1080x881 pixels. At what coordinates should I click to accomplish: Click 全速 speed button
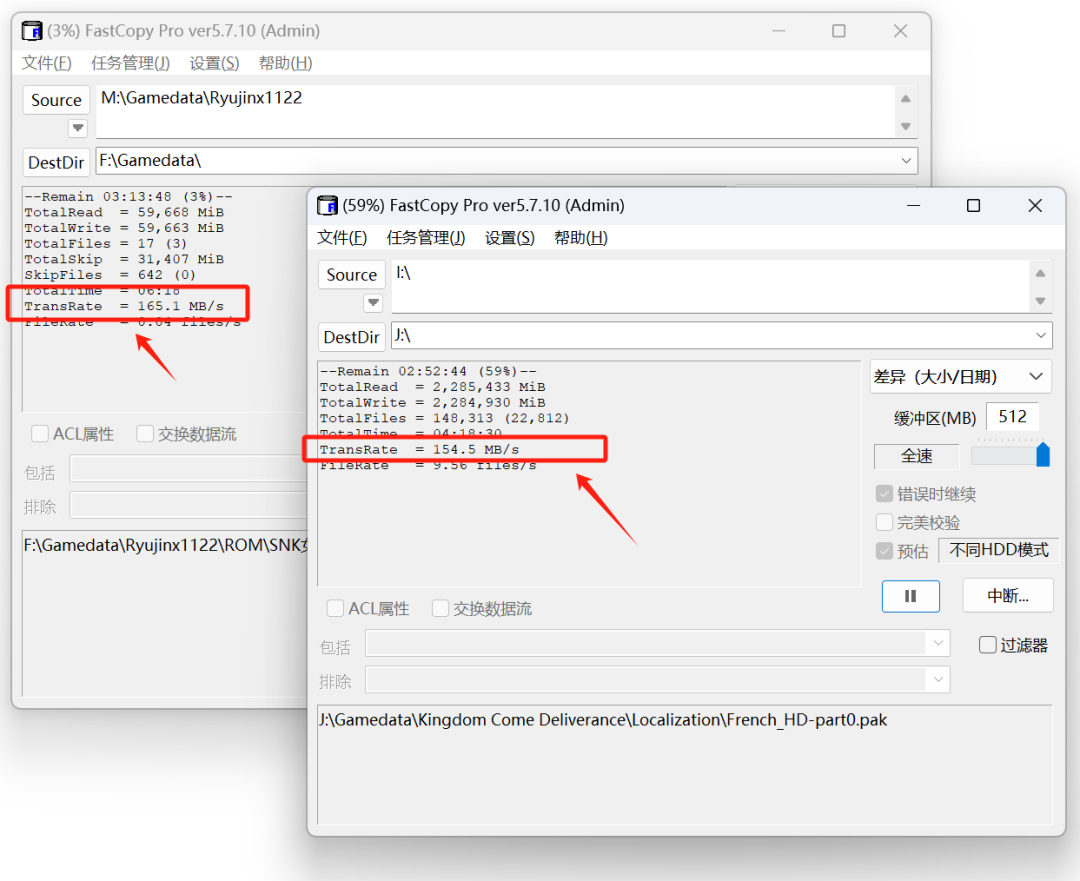[x=917, y=456]
